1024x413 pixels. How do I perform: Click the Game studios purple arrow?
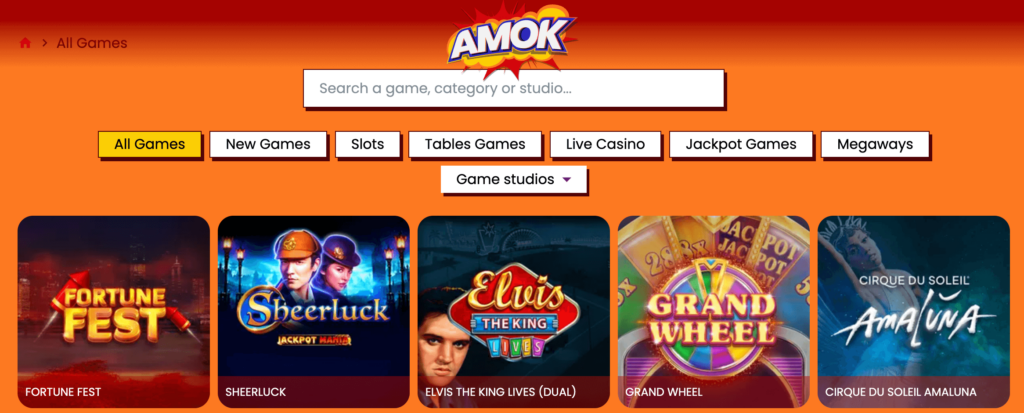566,180
